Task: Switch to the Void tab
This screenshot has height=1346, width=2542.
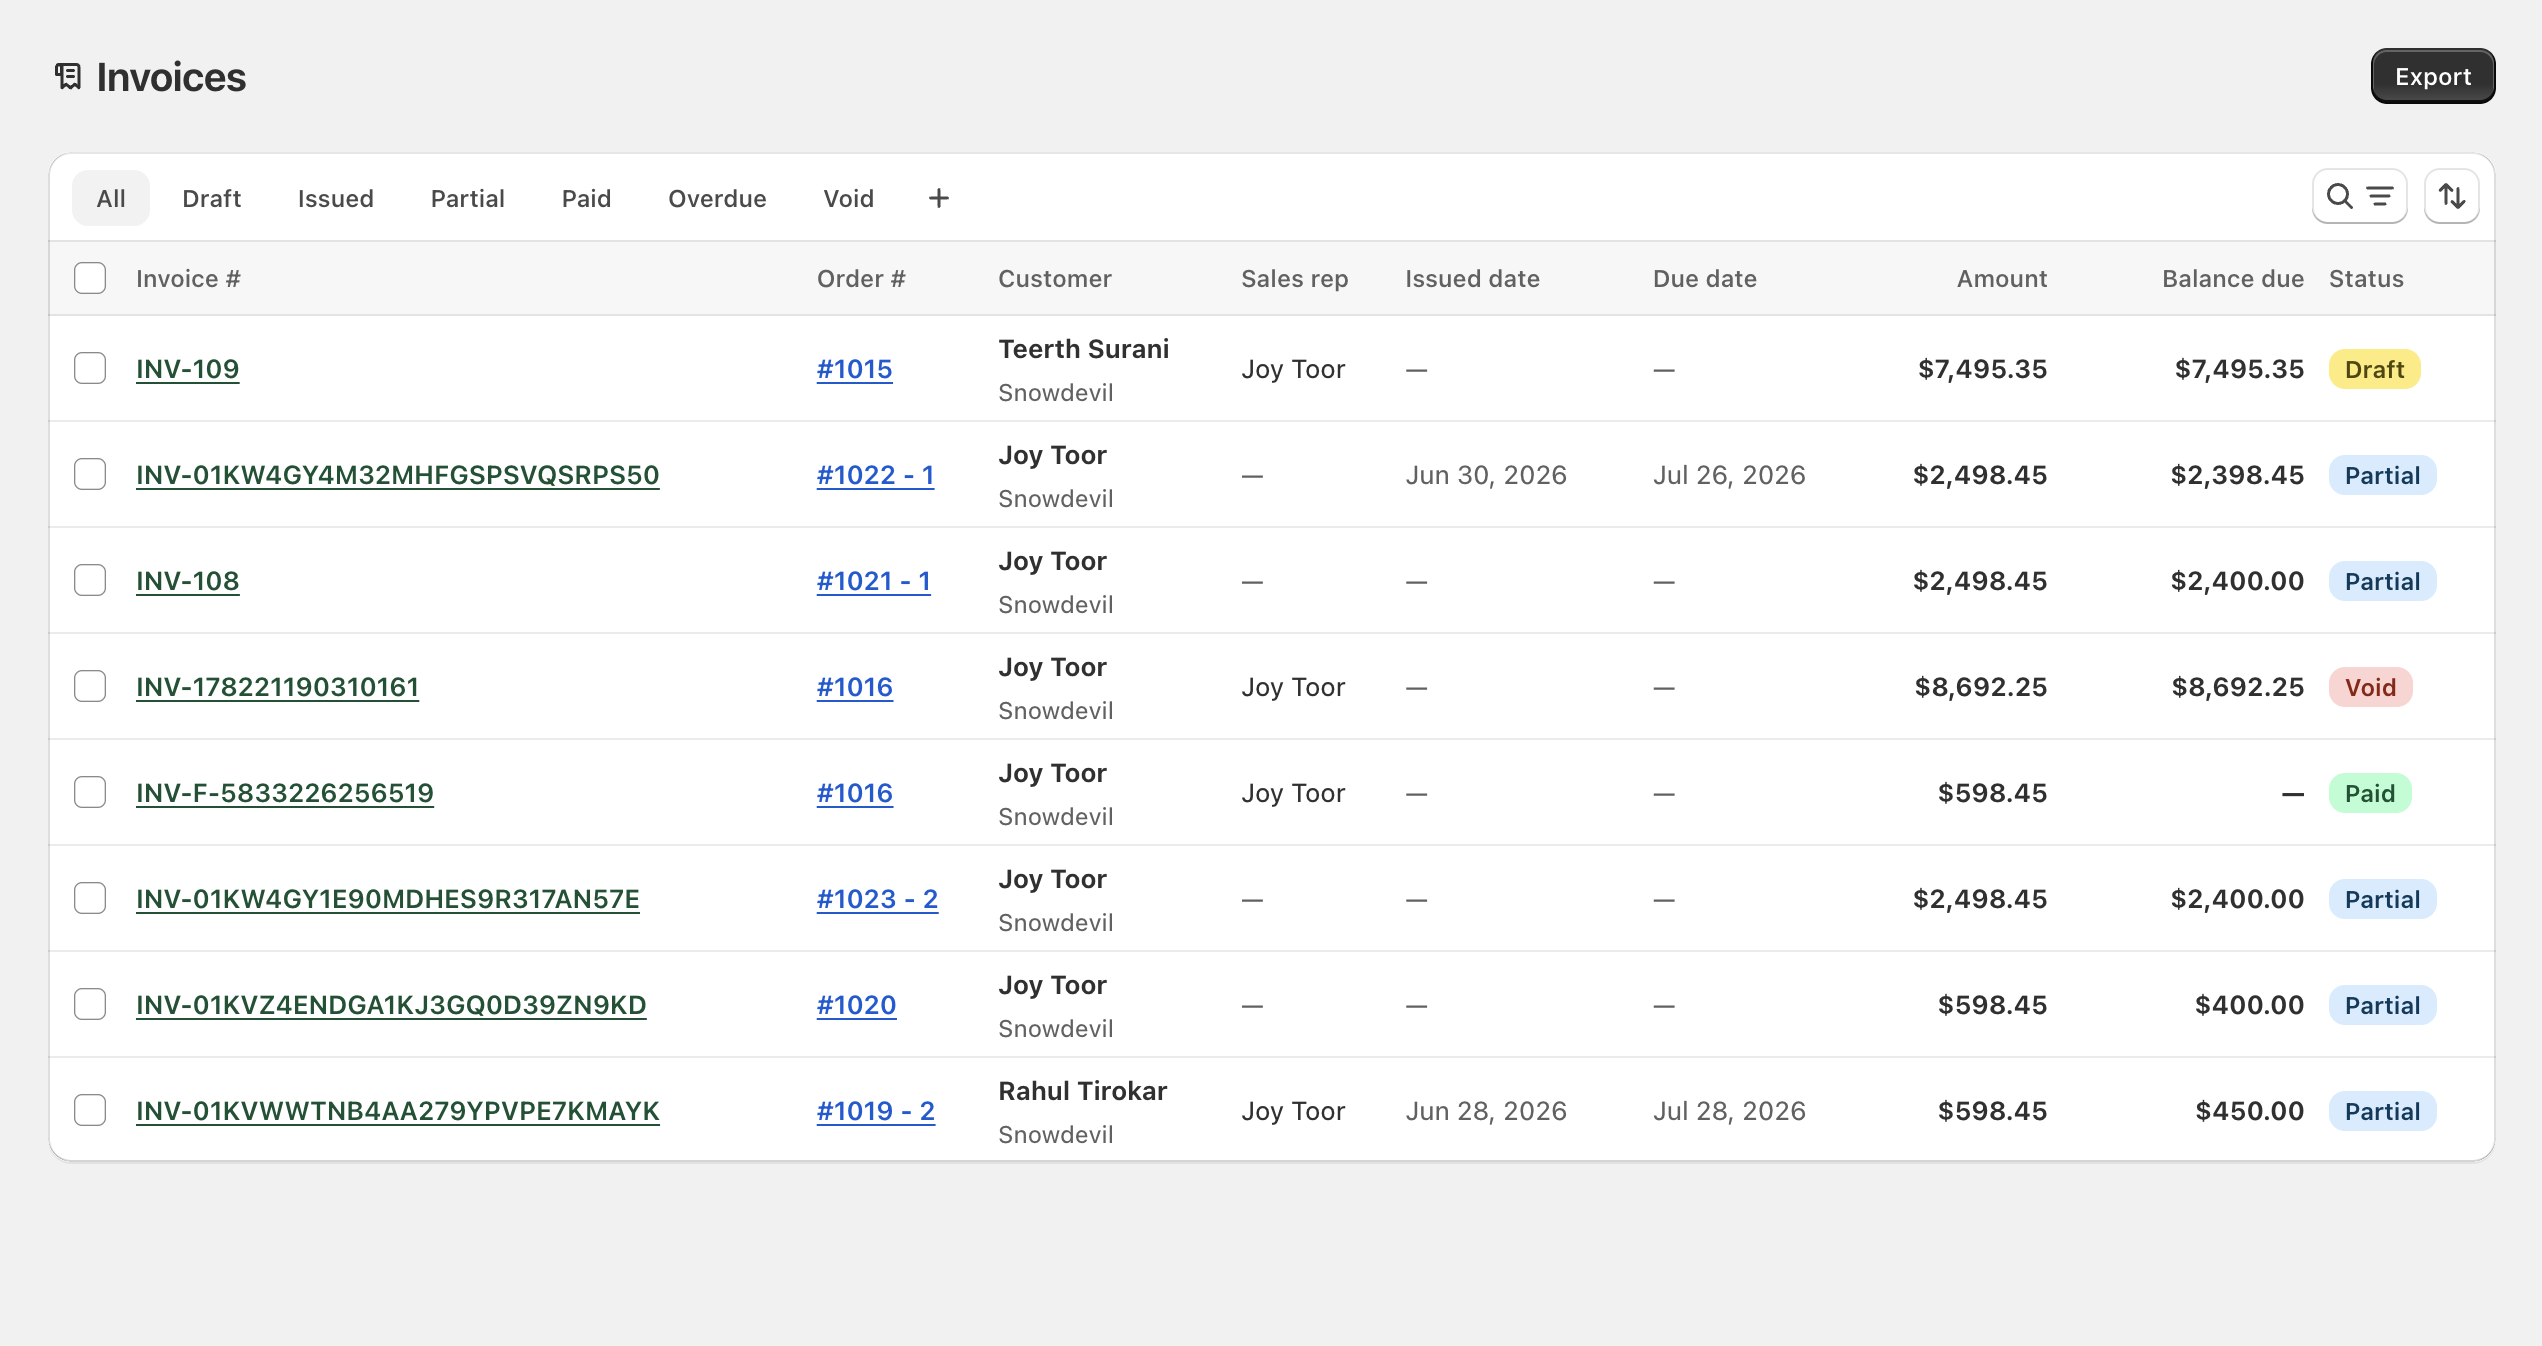Action: (x=849, y=198)
